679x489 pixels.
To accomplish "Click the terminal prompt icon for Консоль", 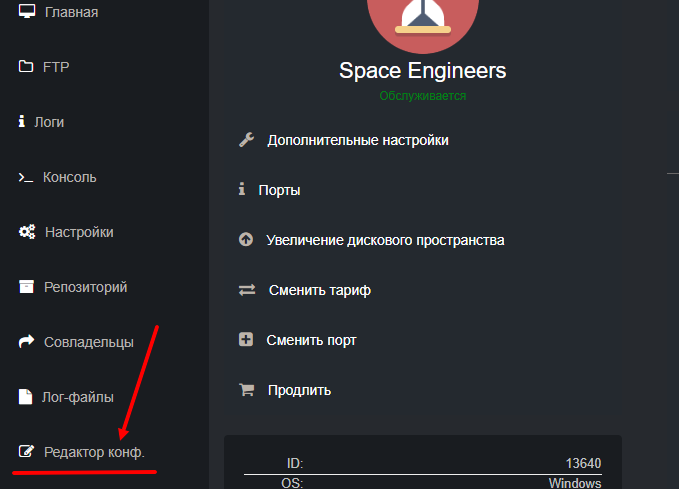I will click(26, 177).
